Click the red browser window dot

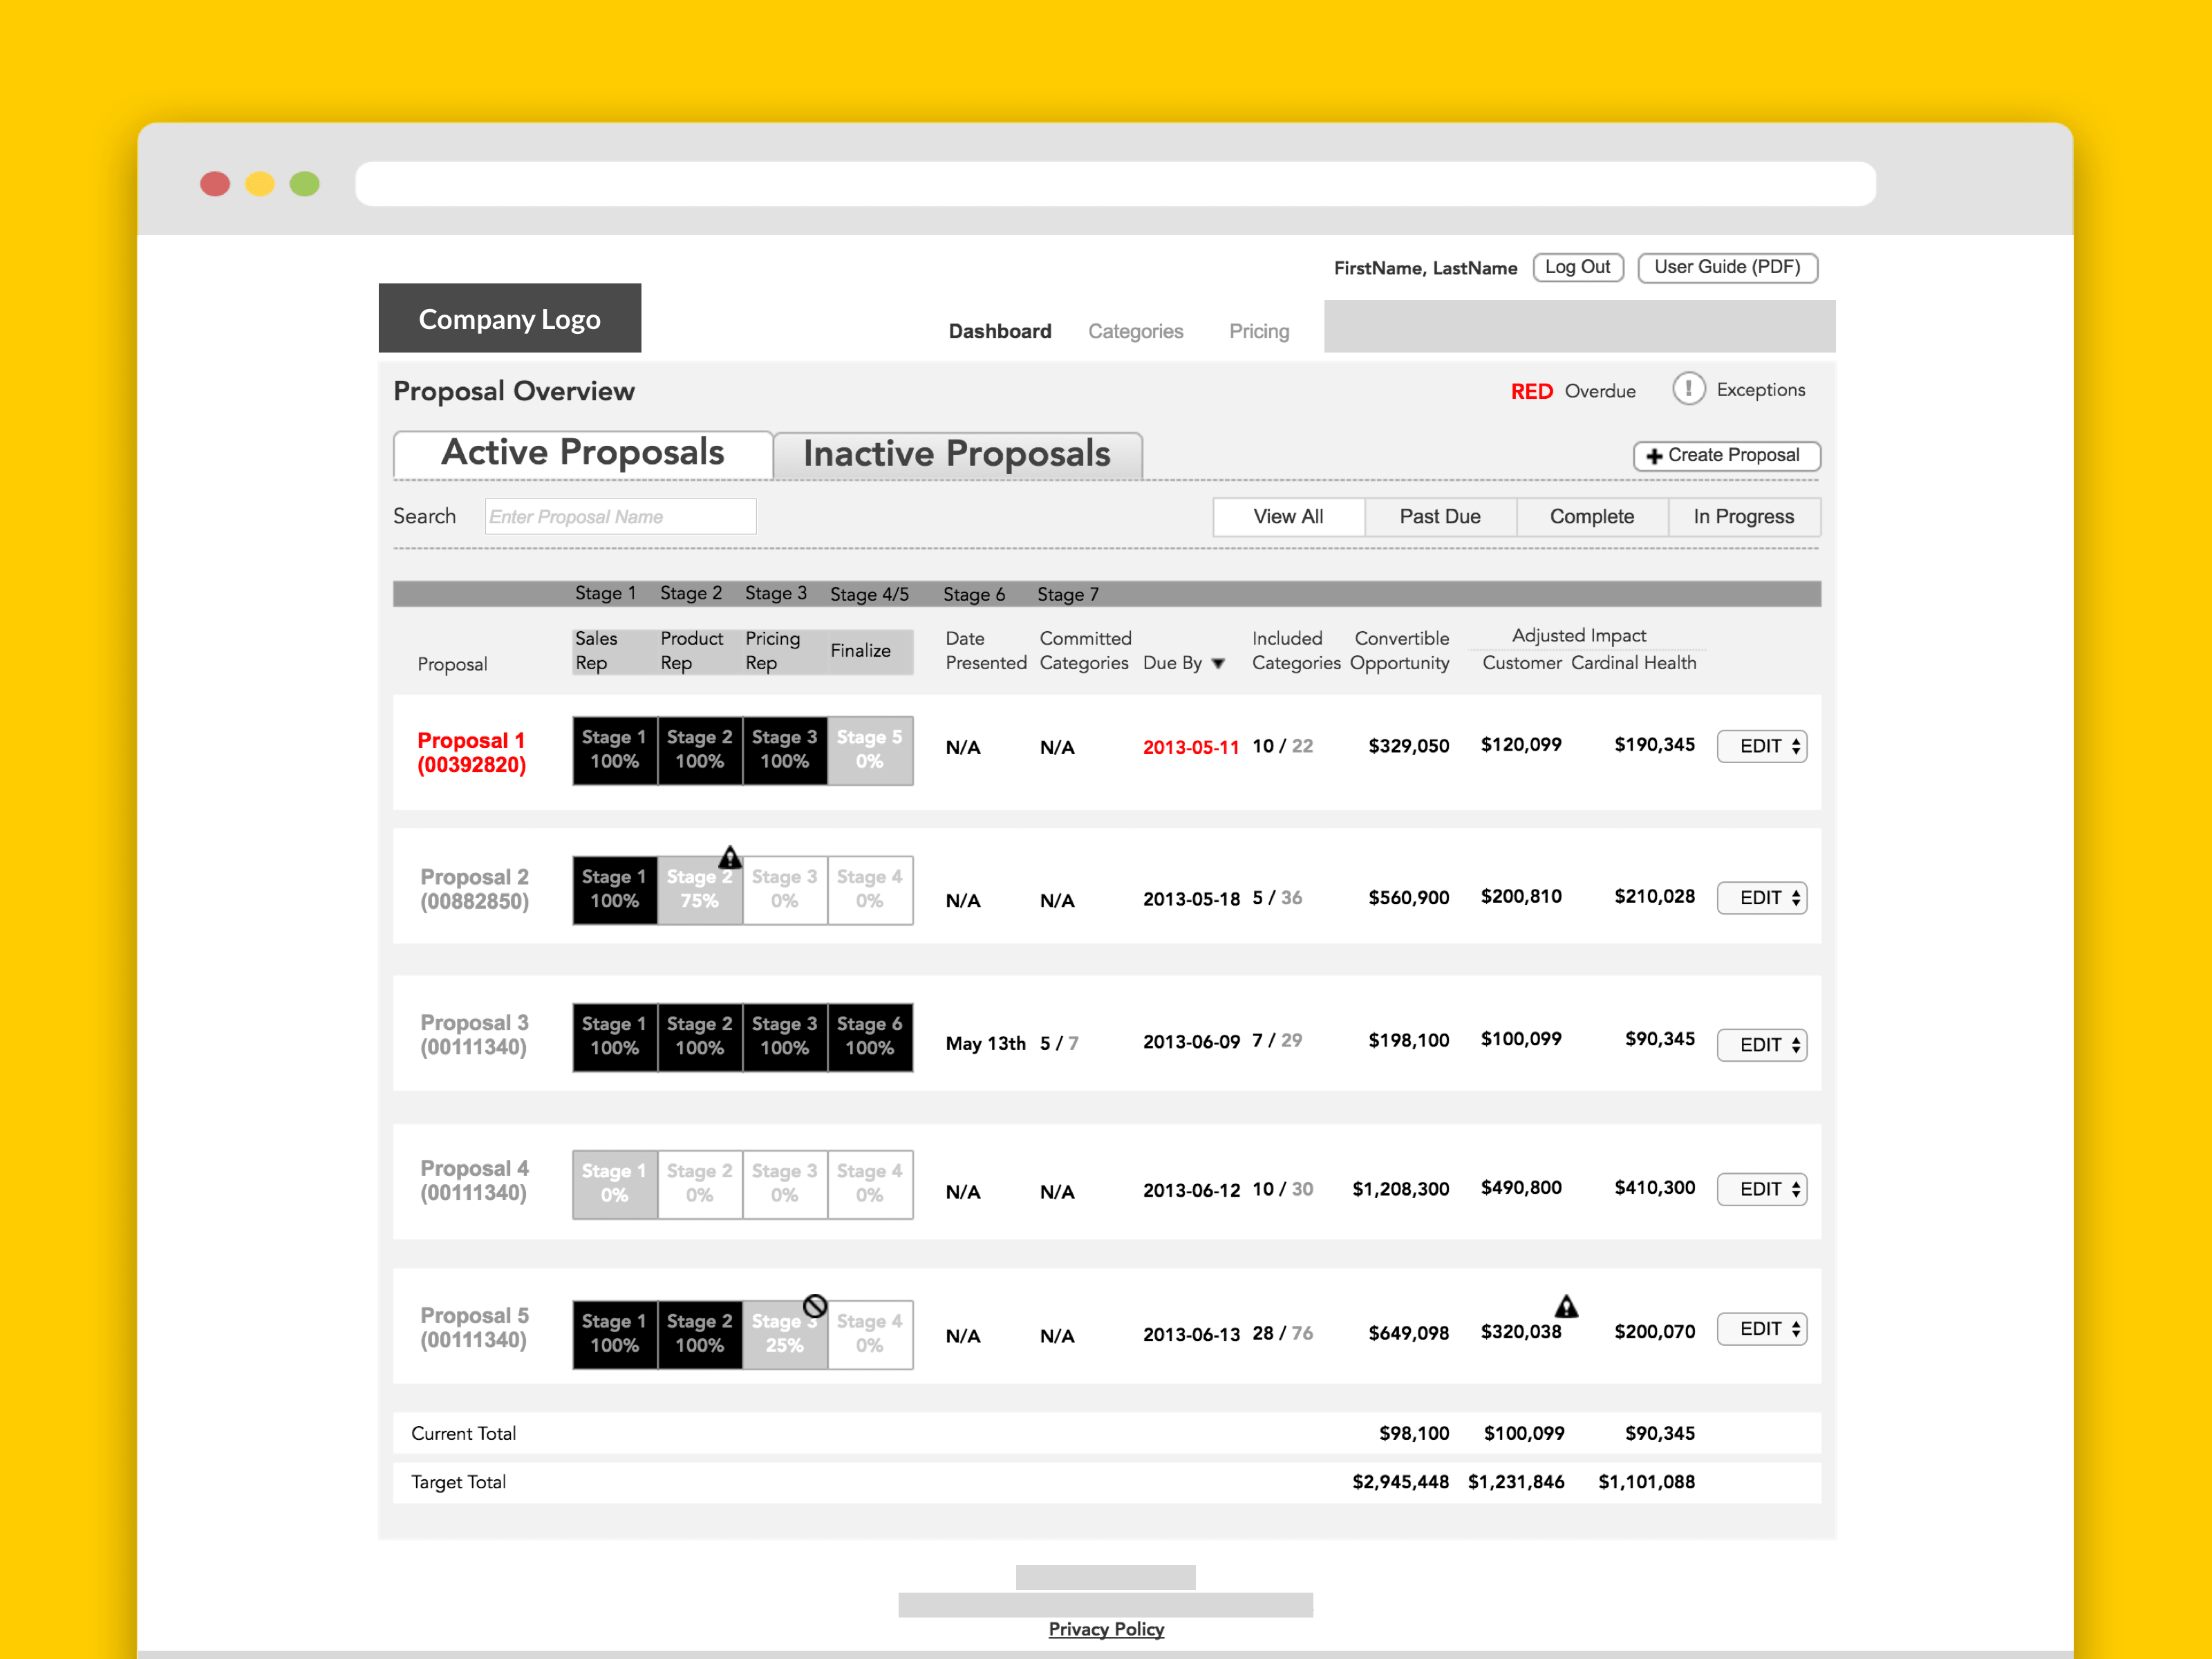point(215,184)
